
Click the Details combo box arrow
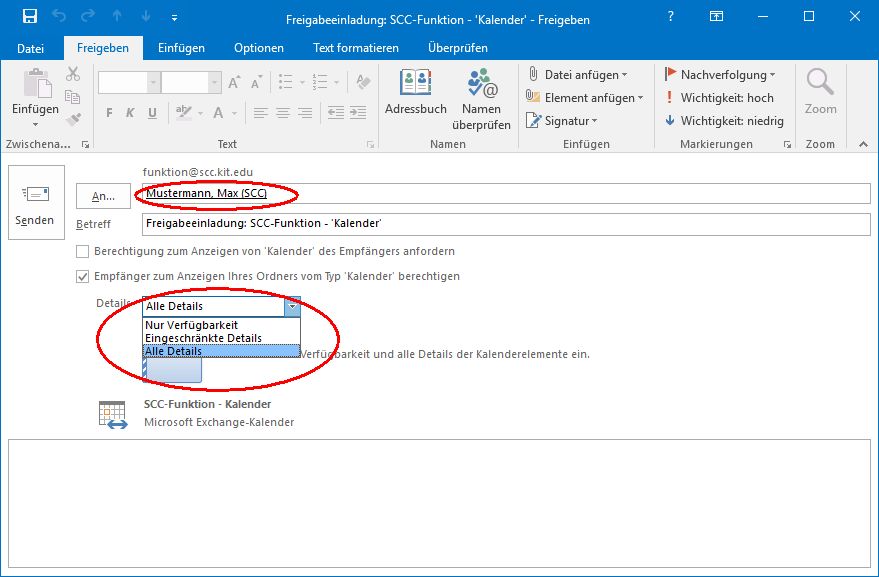point(292,307)
